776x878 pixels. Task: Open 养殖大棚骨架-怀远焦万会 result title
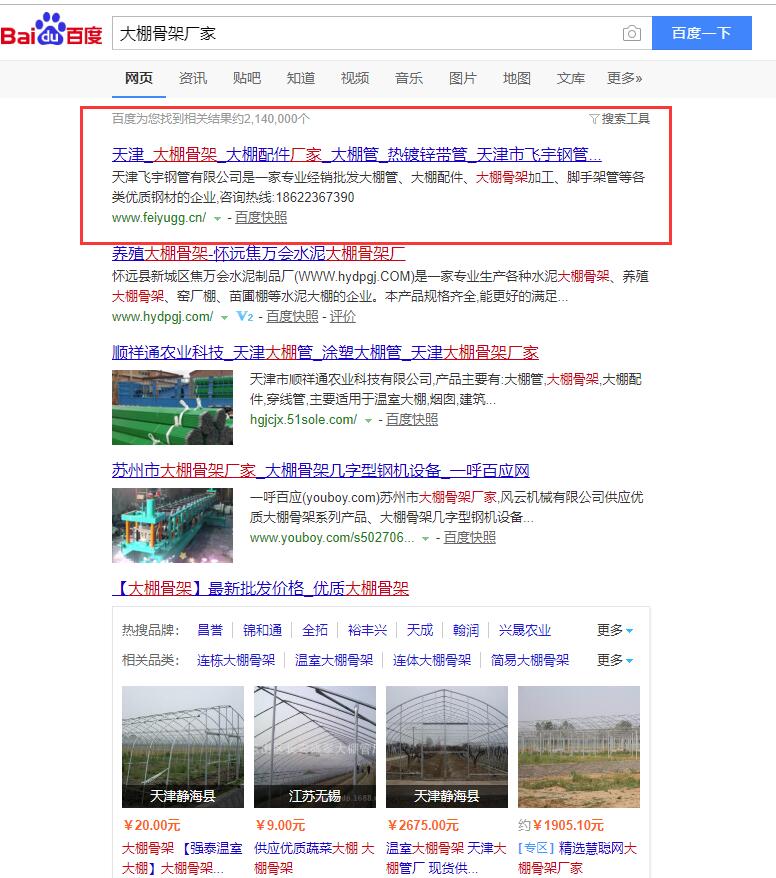(x=259, y=254)
